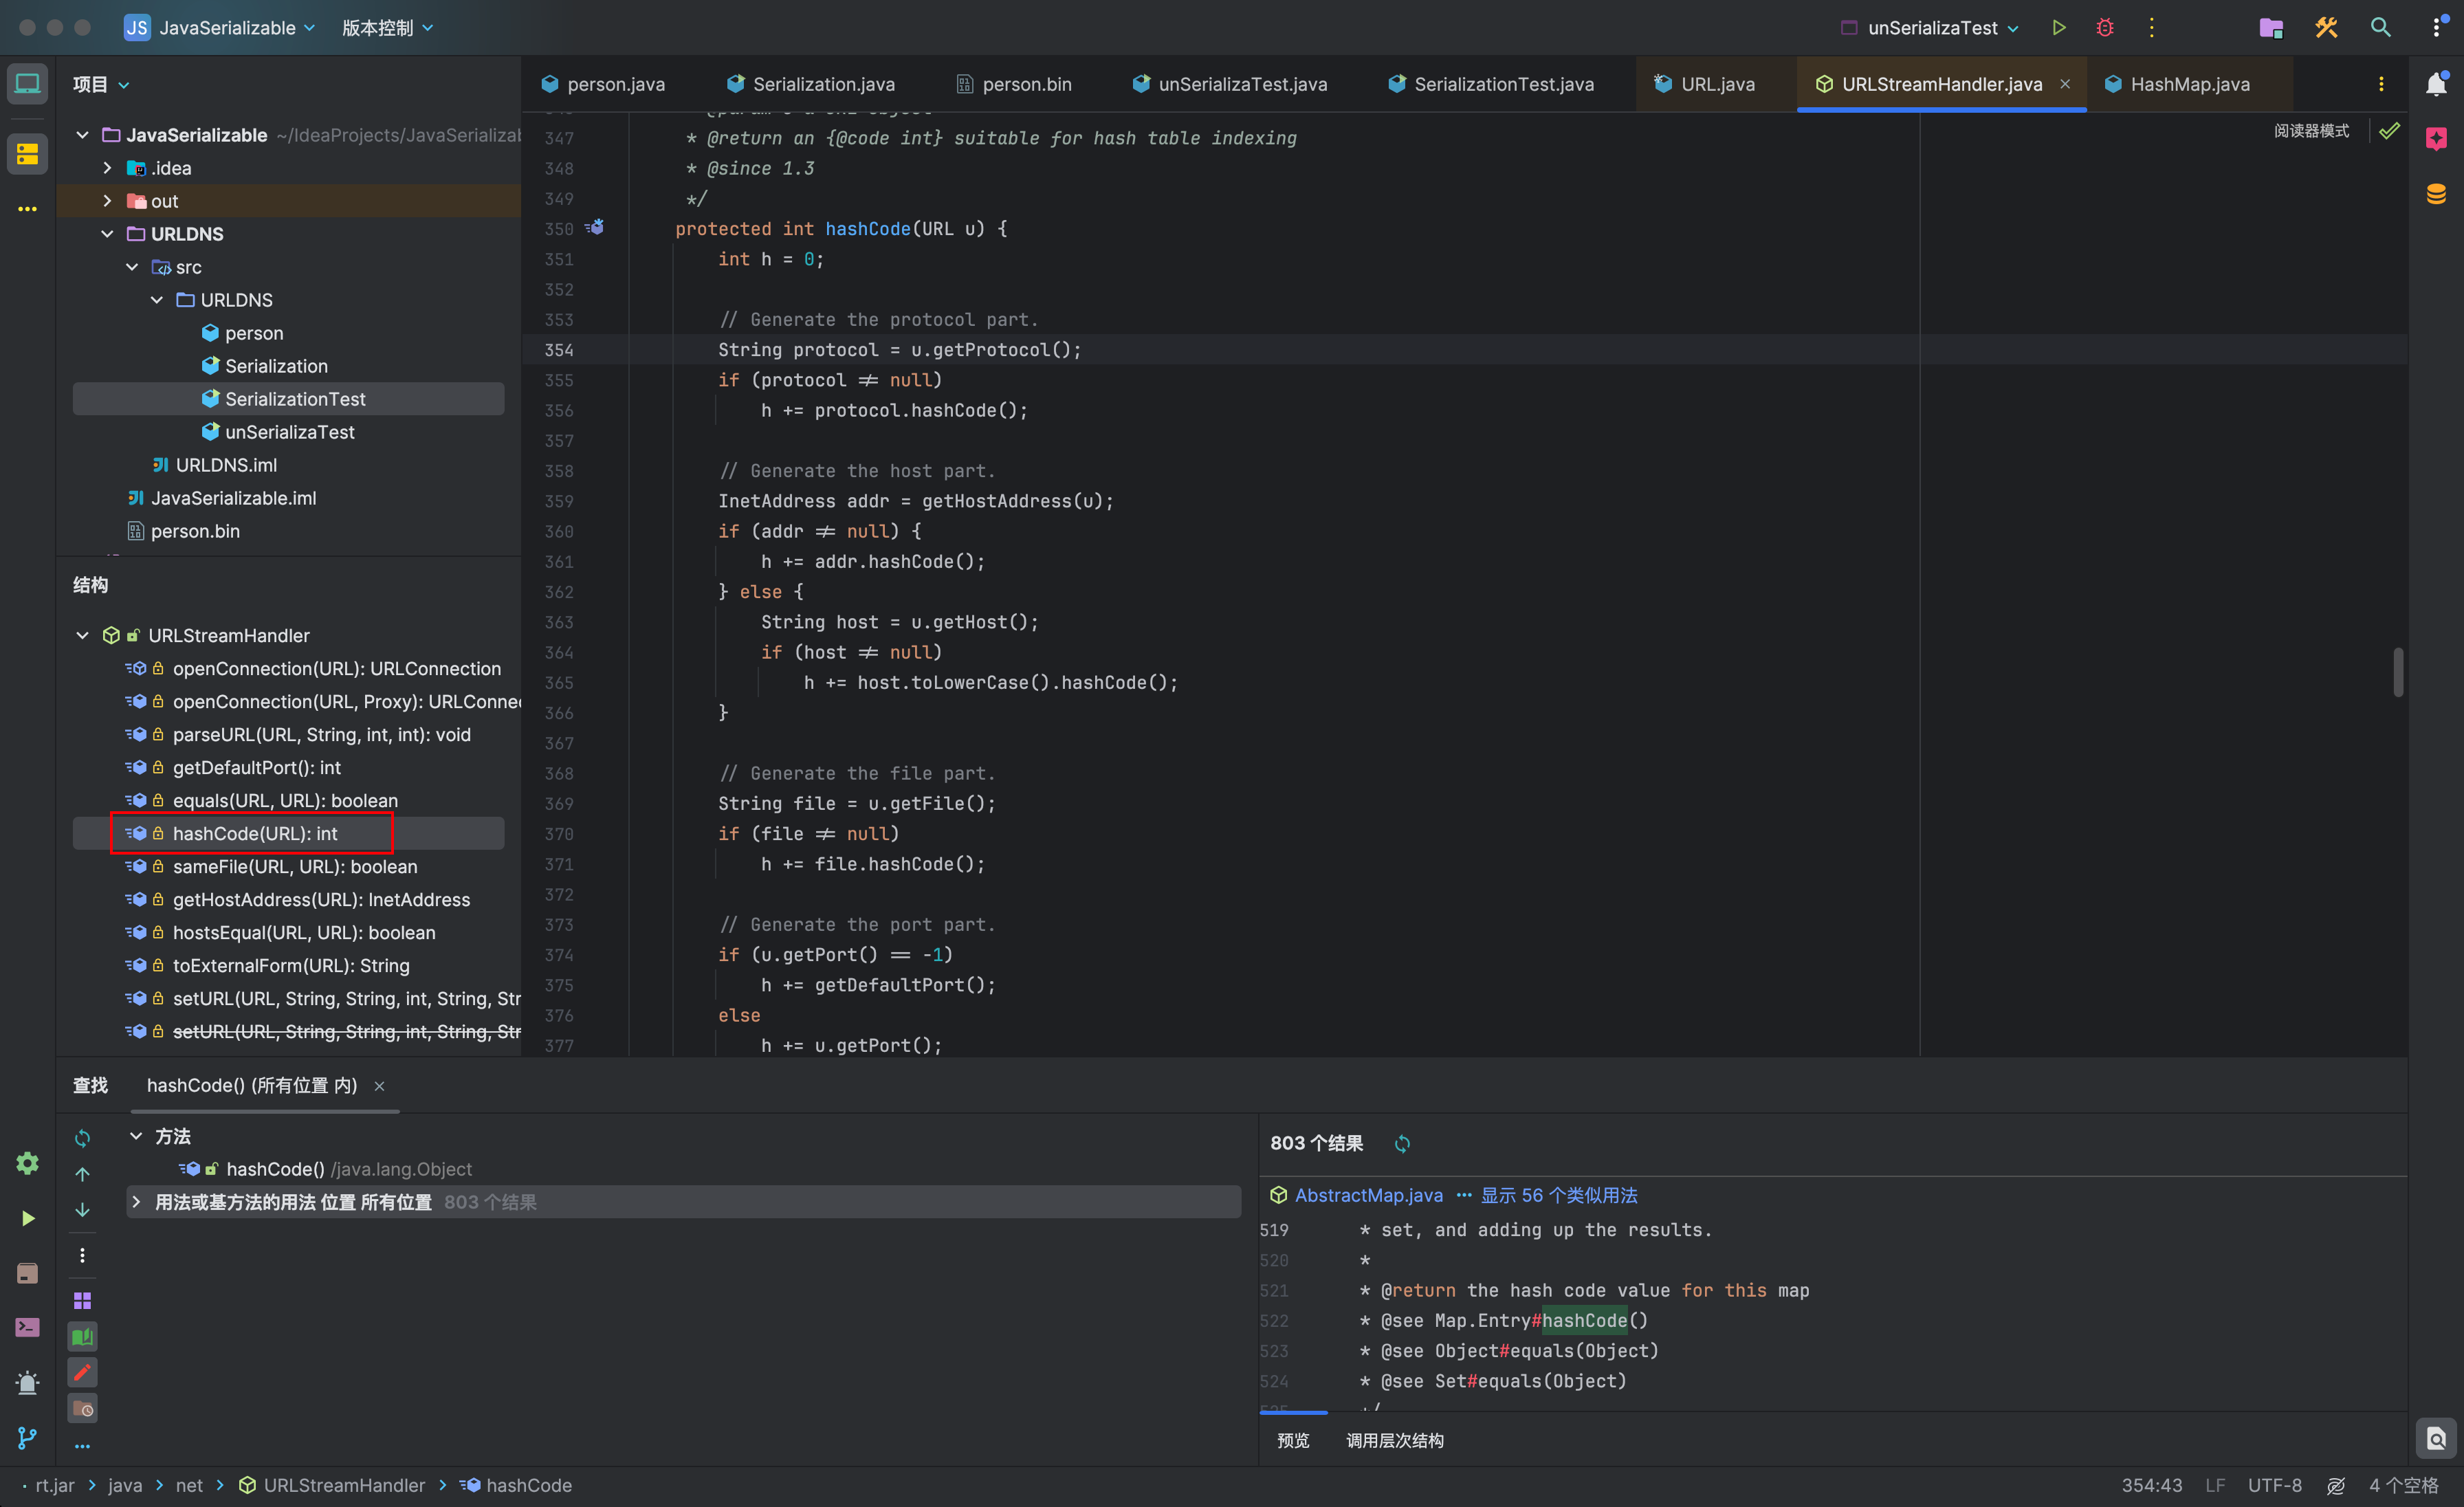Open Terminal tool window icon
Screen dimensions: 2464x1507
coord(27,1327)
